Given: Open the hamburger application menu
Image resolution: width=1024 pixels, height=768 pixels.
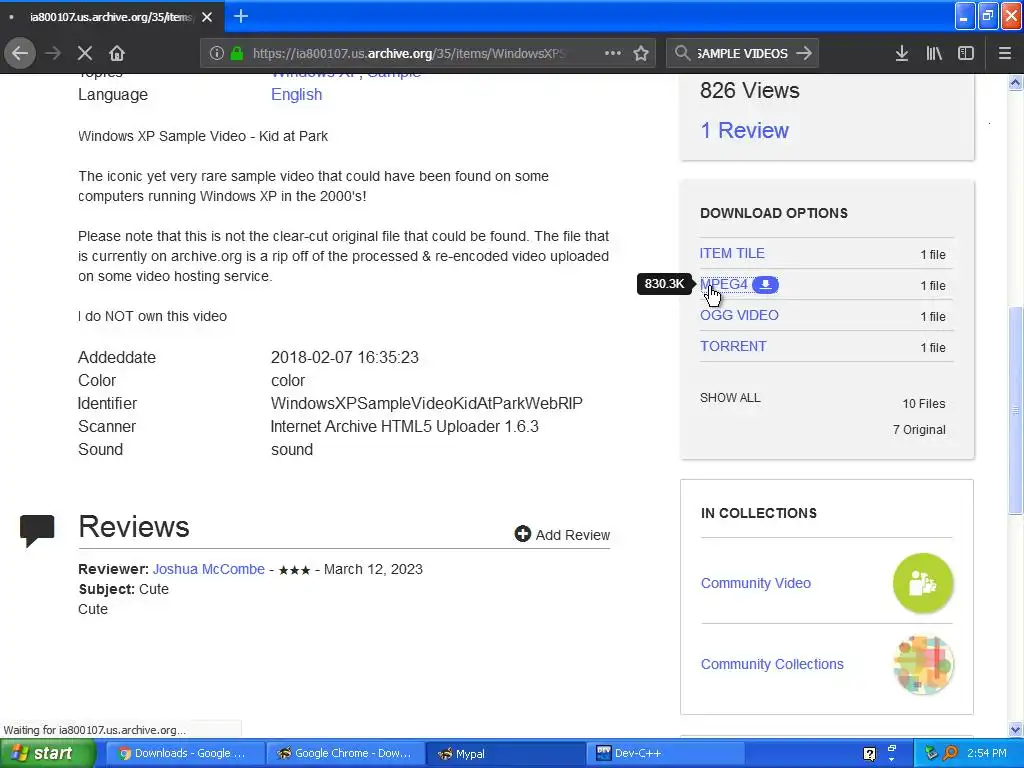Looking at the screenshot, I should click(x=1005, y=54).
